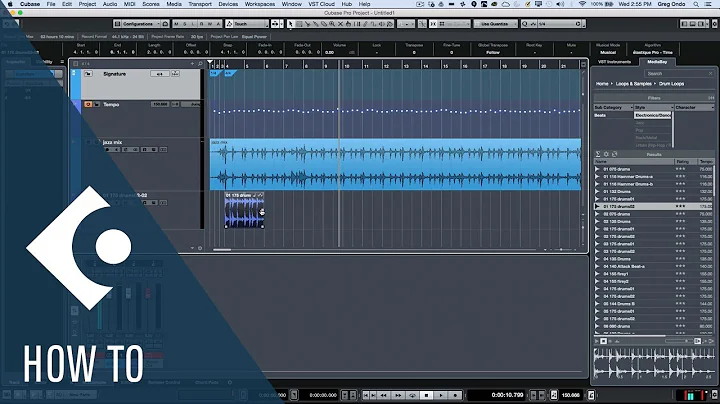
Task: Toggle the S solo-all state button
Action: (185, 23)
